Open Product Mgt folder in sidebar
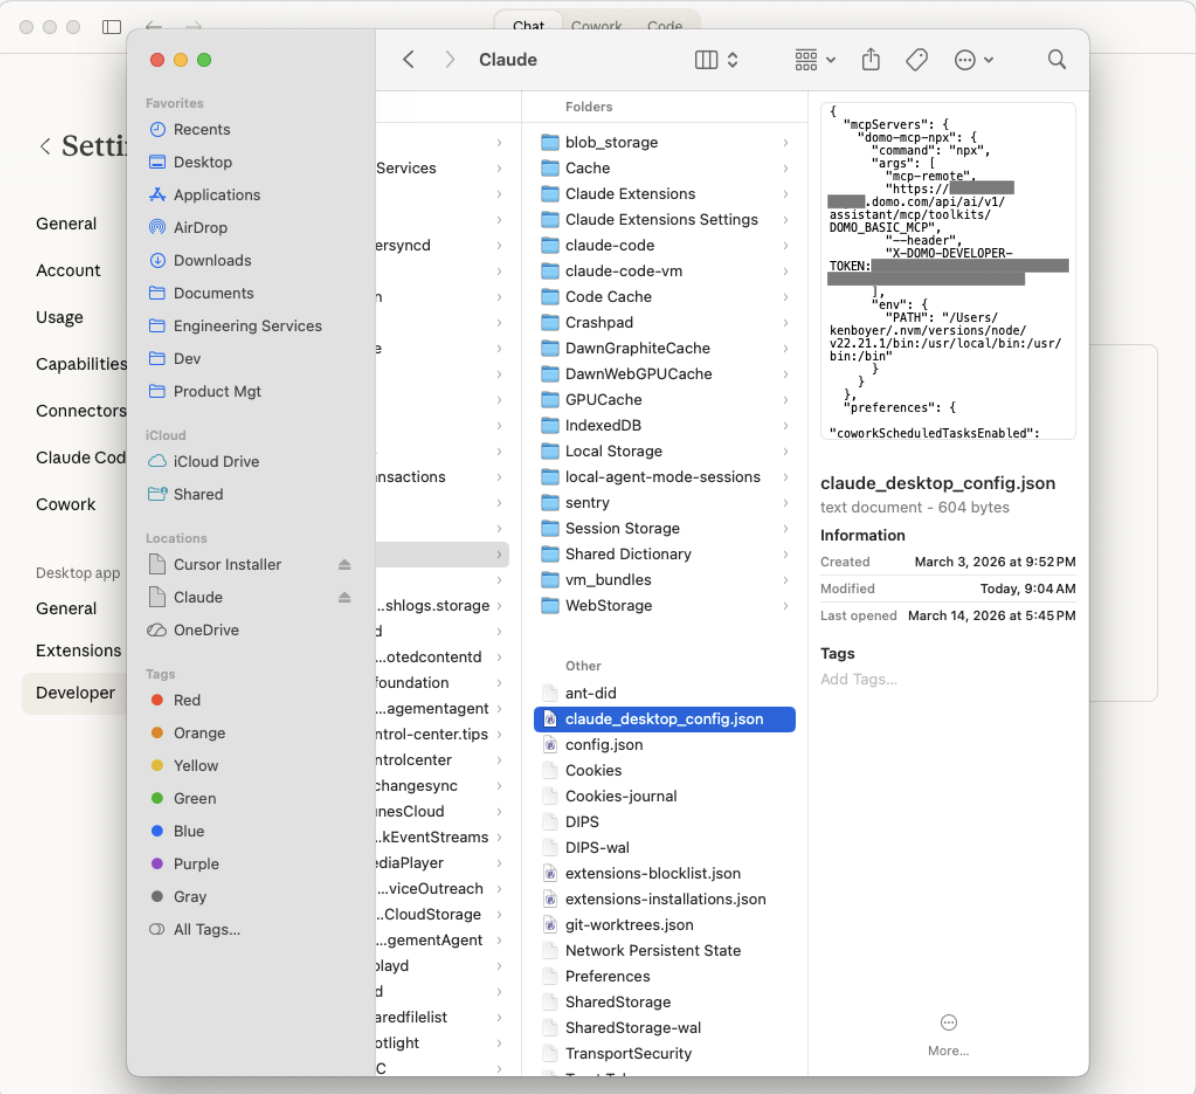1196x1094 pixels. (217, 392)
